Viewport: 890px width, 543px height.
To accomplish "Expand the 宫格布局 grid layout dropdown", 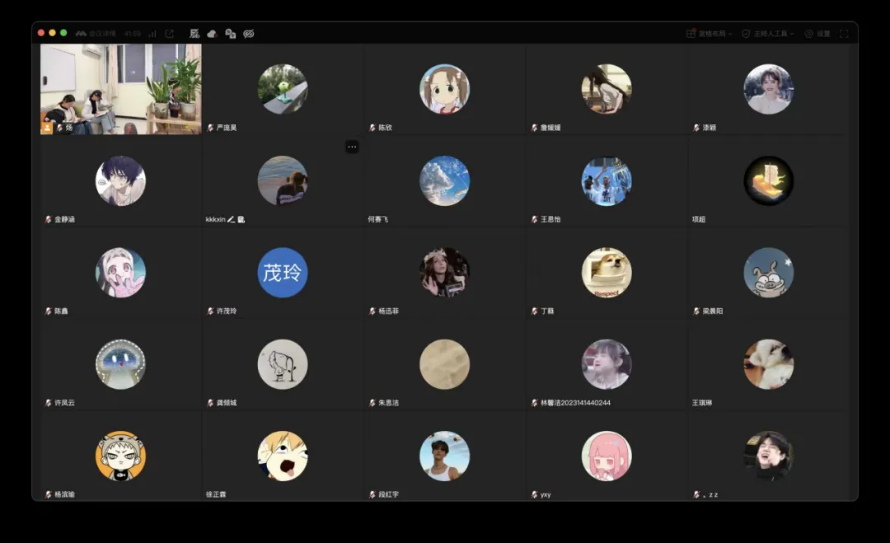I will [710, 33].
